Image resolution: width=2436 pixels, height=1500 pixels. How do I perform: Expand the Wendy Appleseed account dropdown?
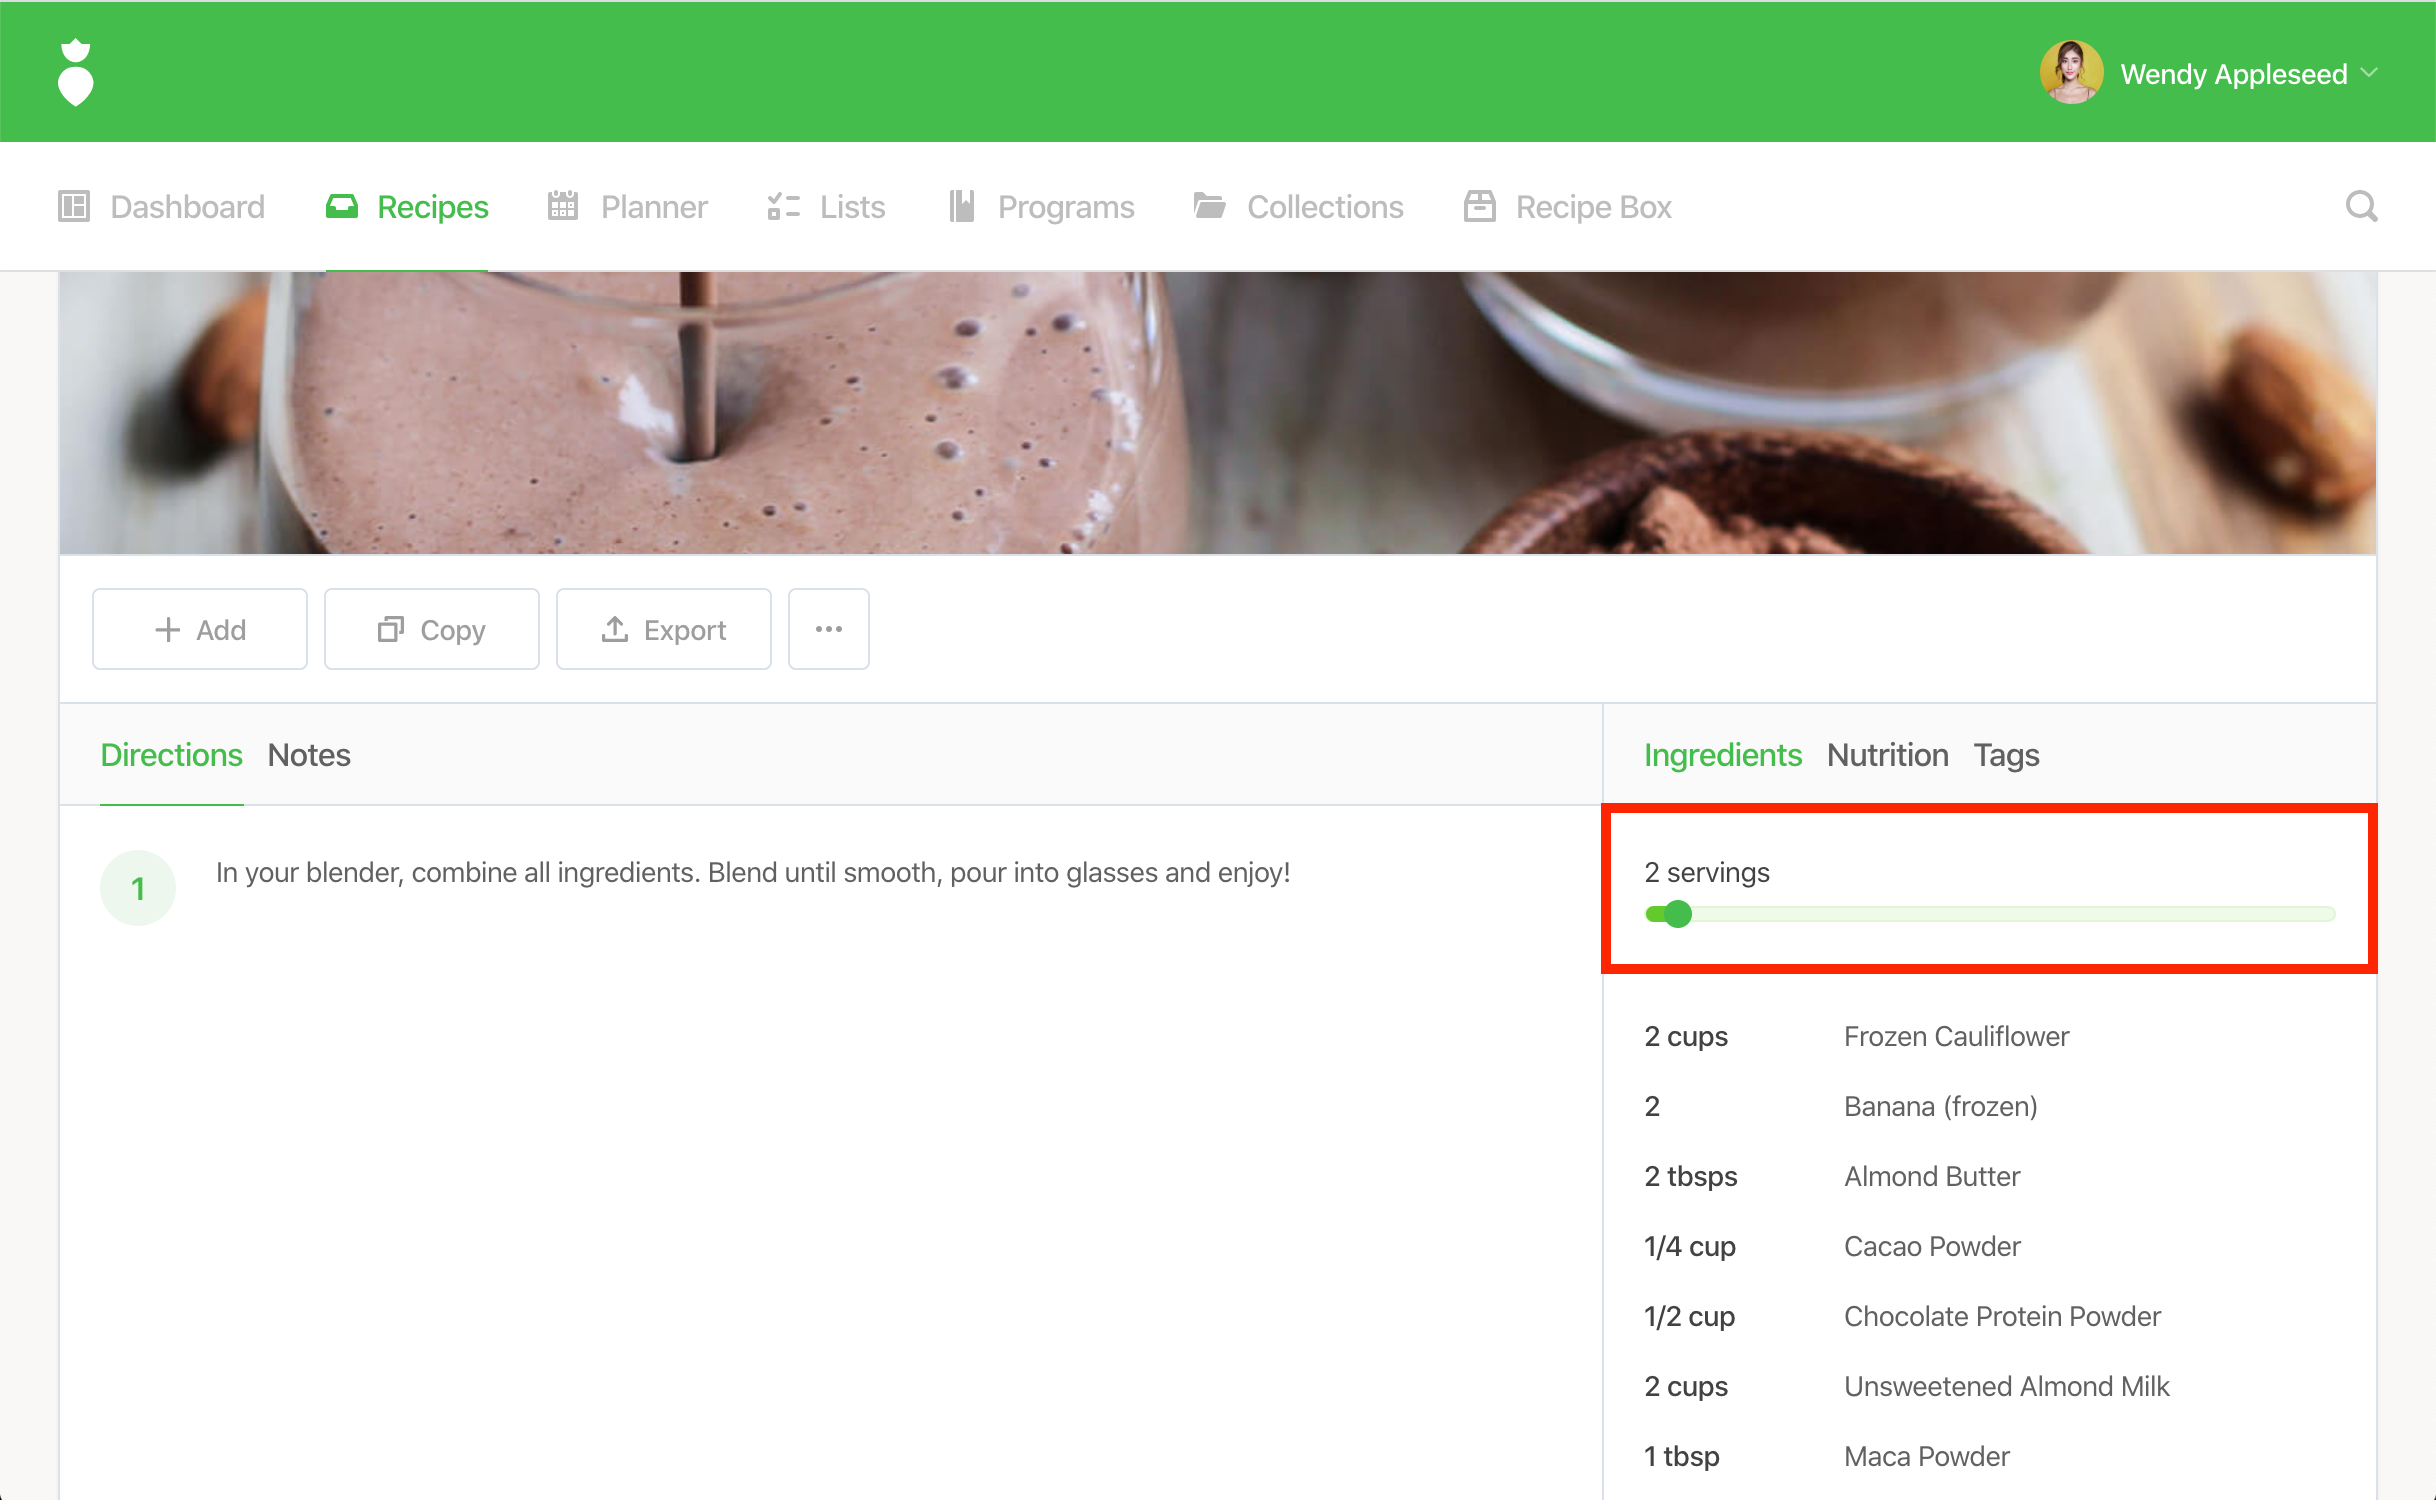pos(2369,73)
